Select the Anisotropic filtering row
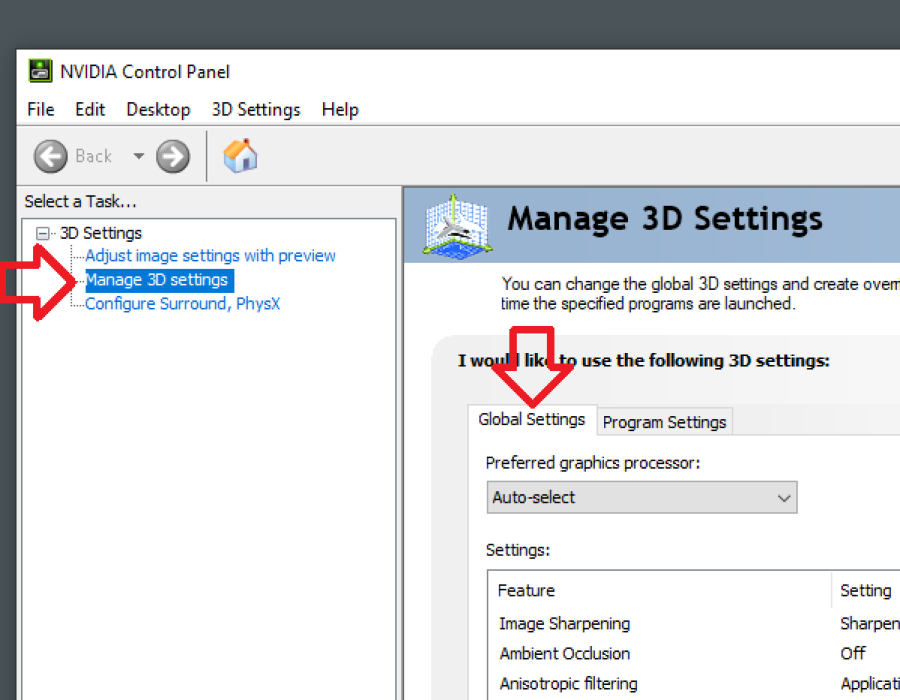This screenshot has height=700, width=900. point(695,684)
